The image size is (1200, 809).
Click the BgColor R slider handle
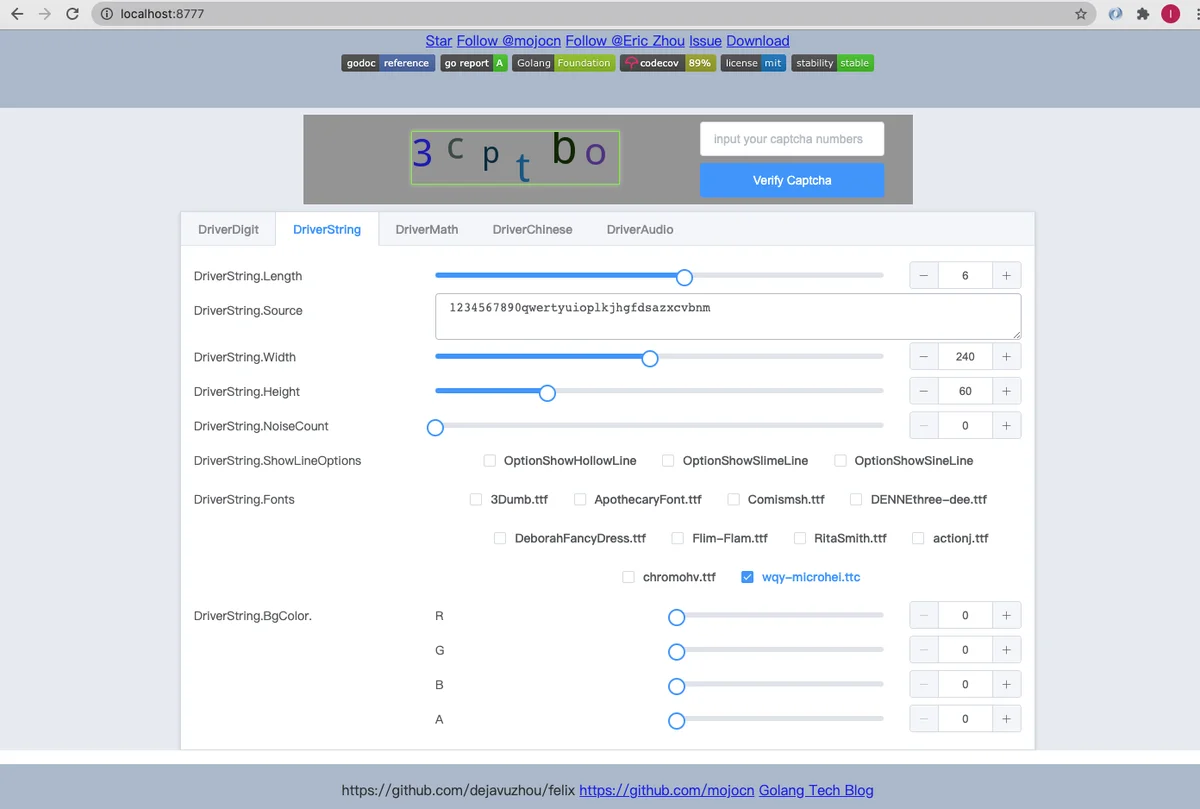coord(676,617)
